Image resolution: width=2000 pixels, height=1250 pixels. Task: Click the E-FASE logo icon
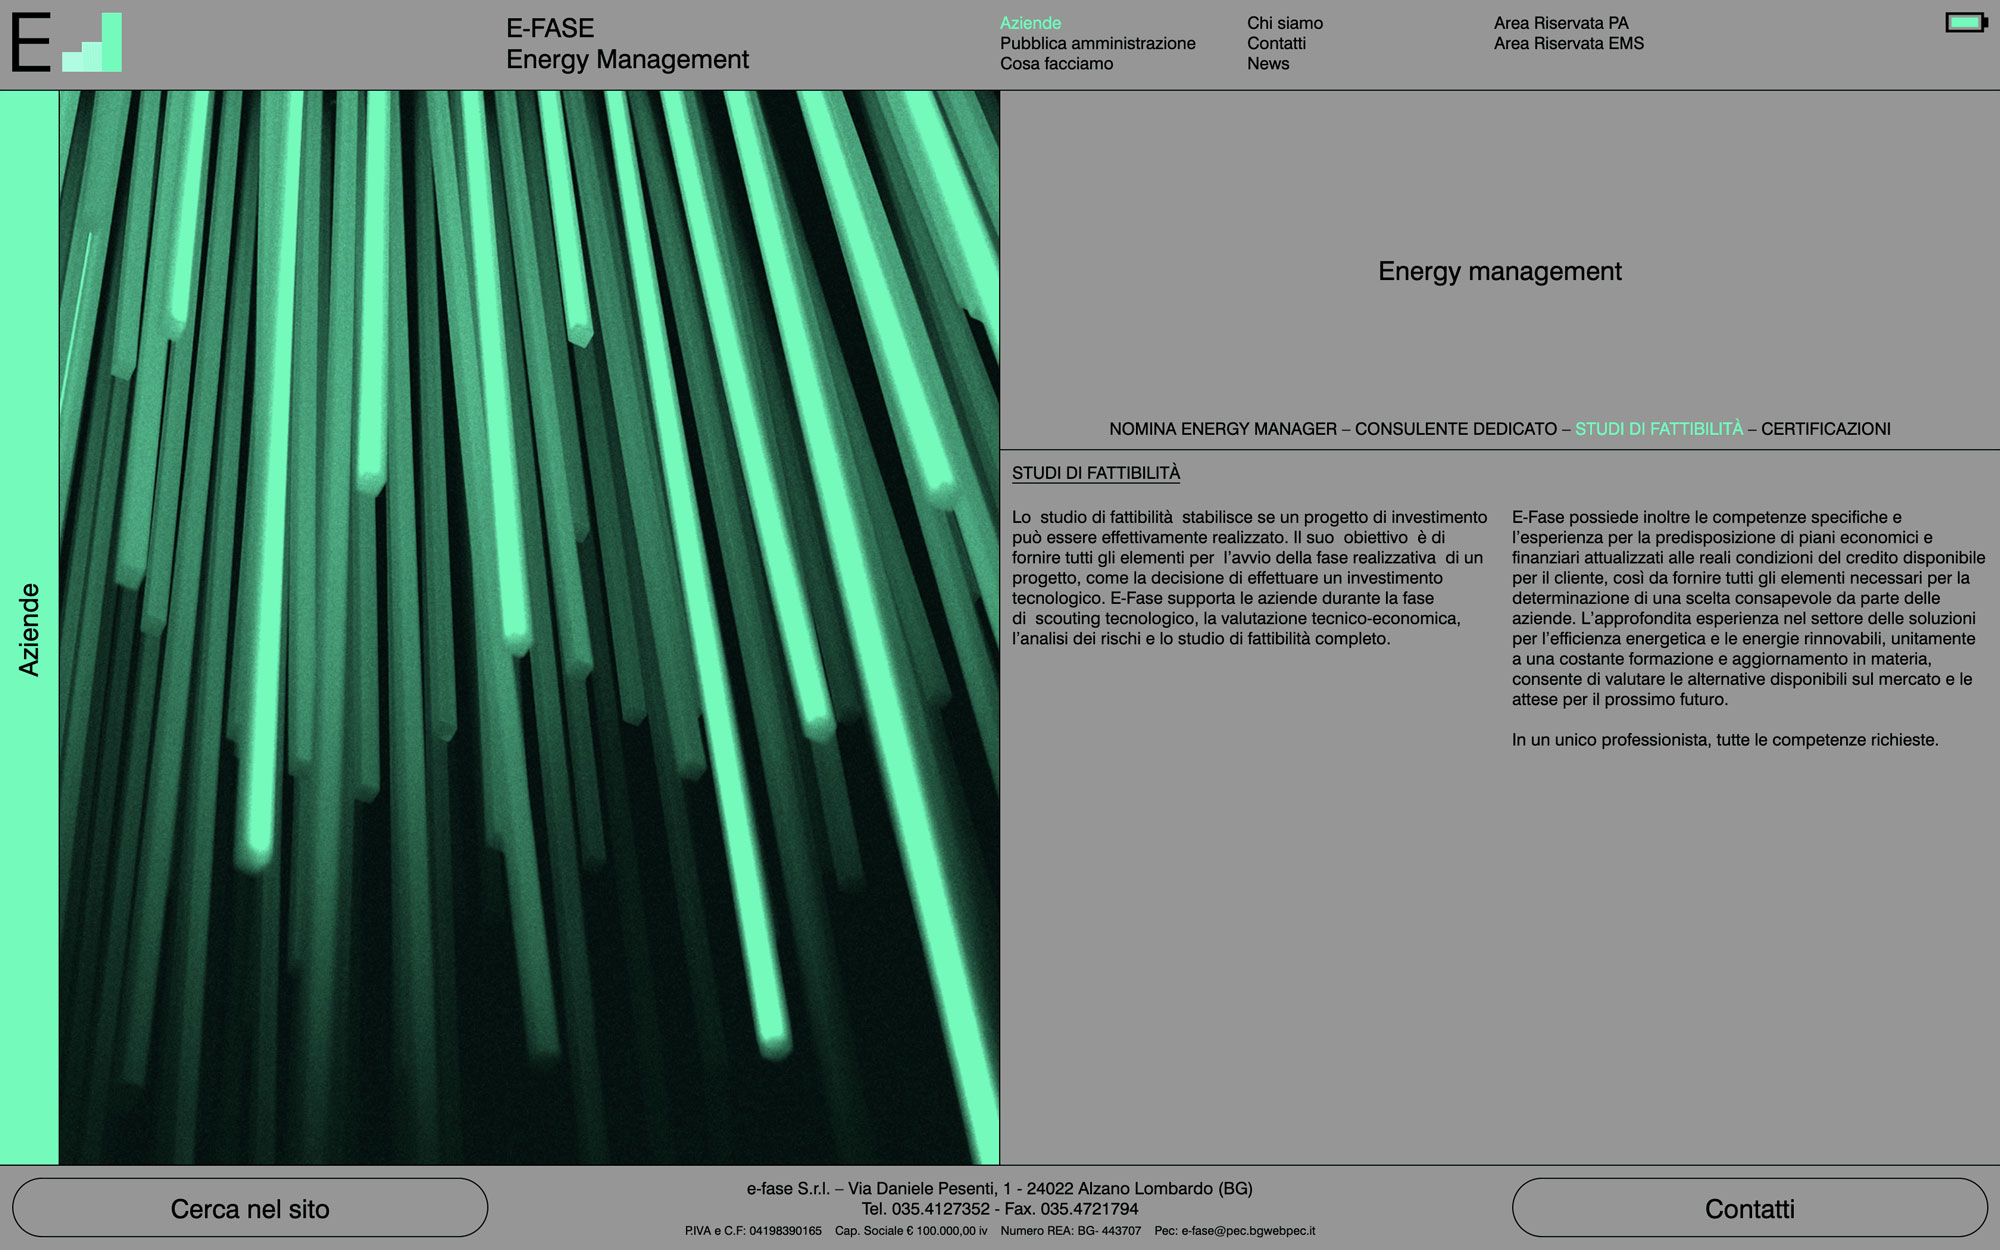click(66, 43)
